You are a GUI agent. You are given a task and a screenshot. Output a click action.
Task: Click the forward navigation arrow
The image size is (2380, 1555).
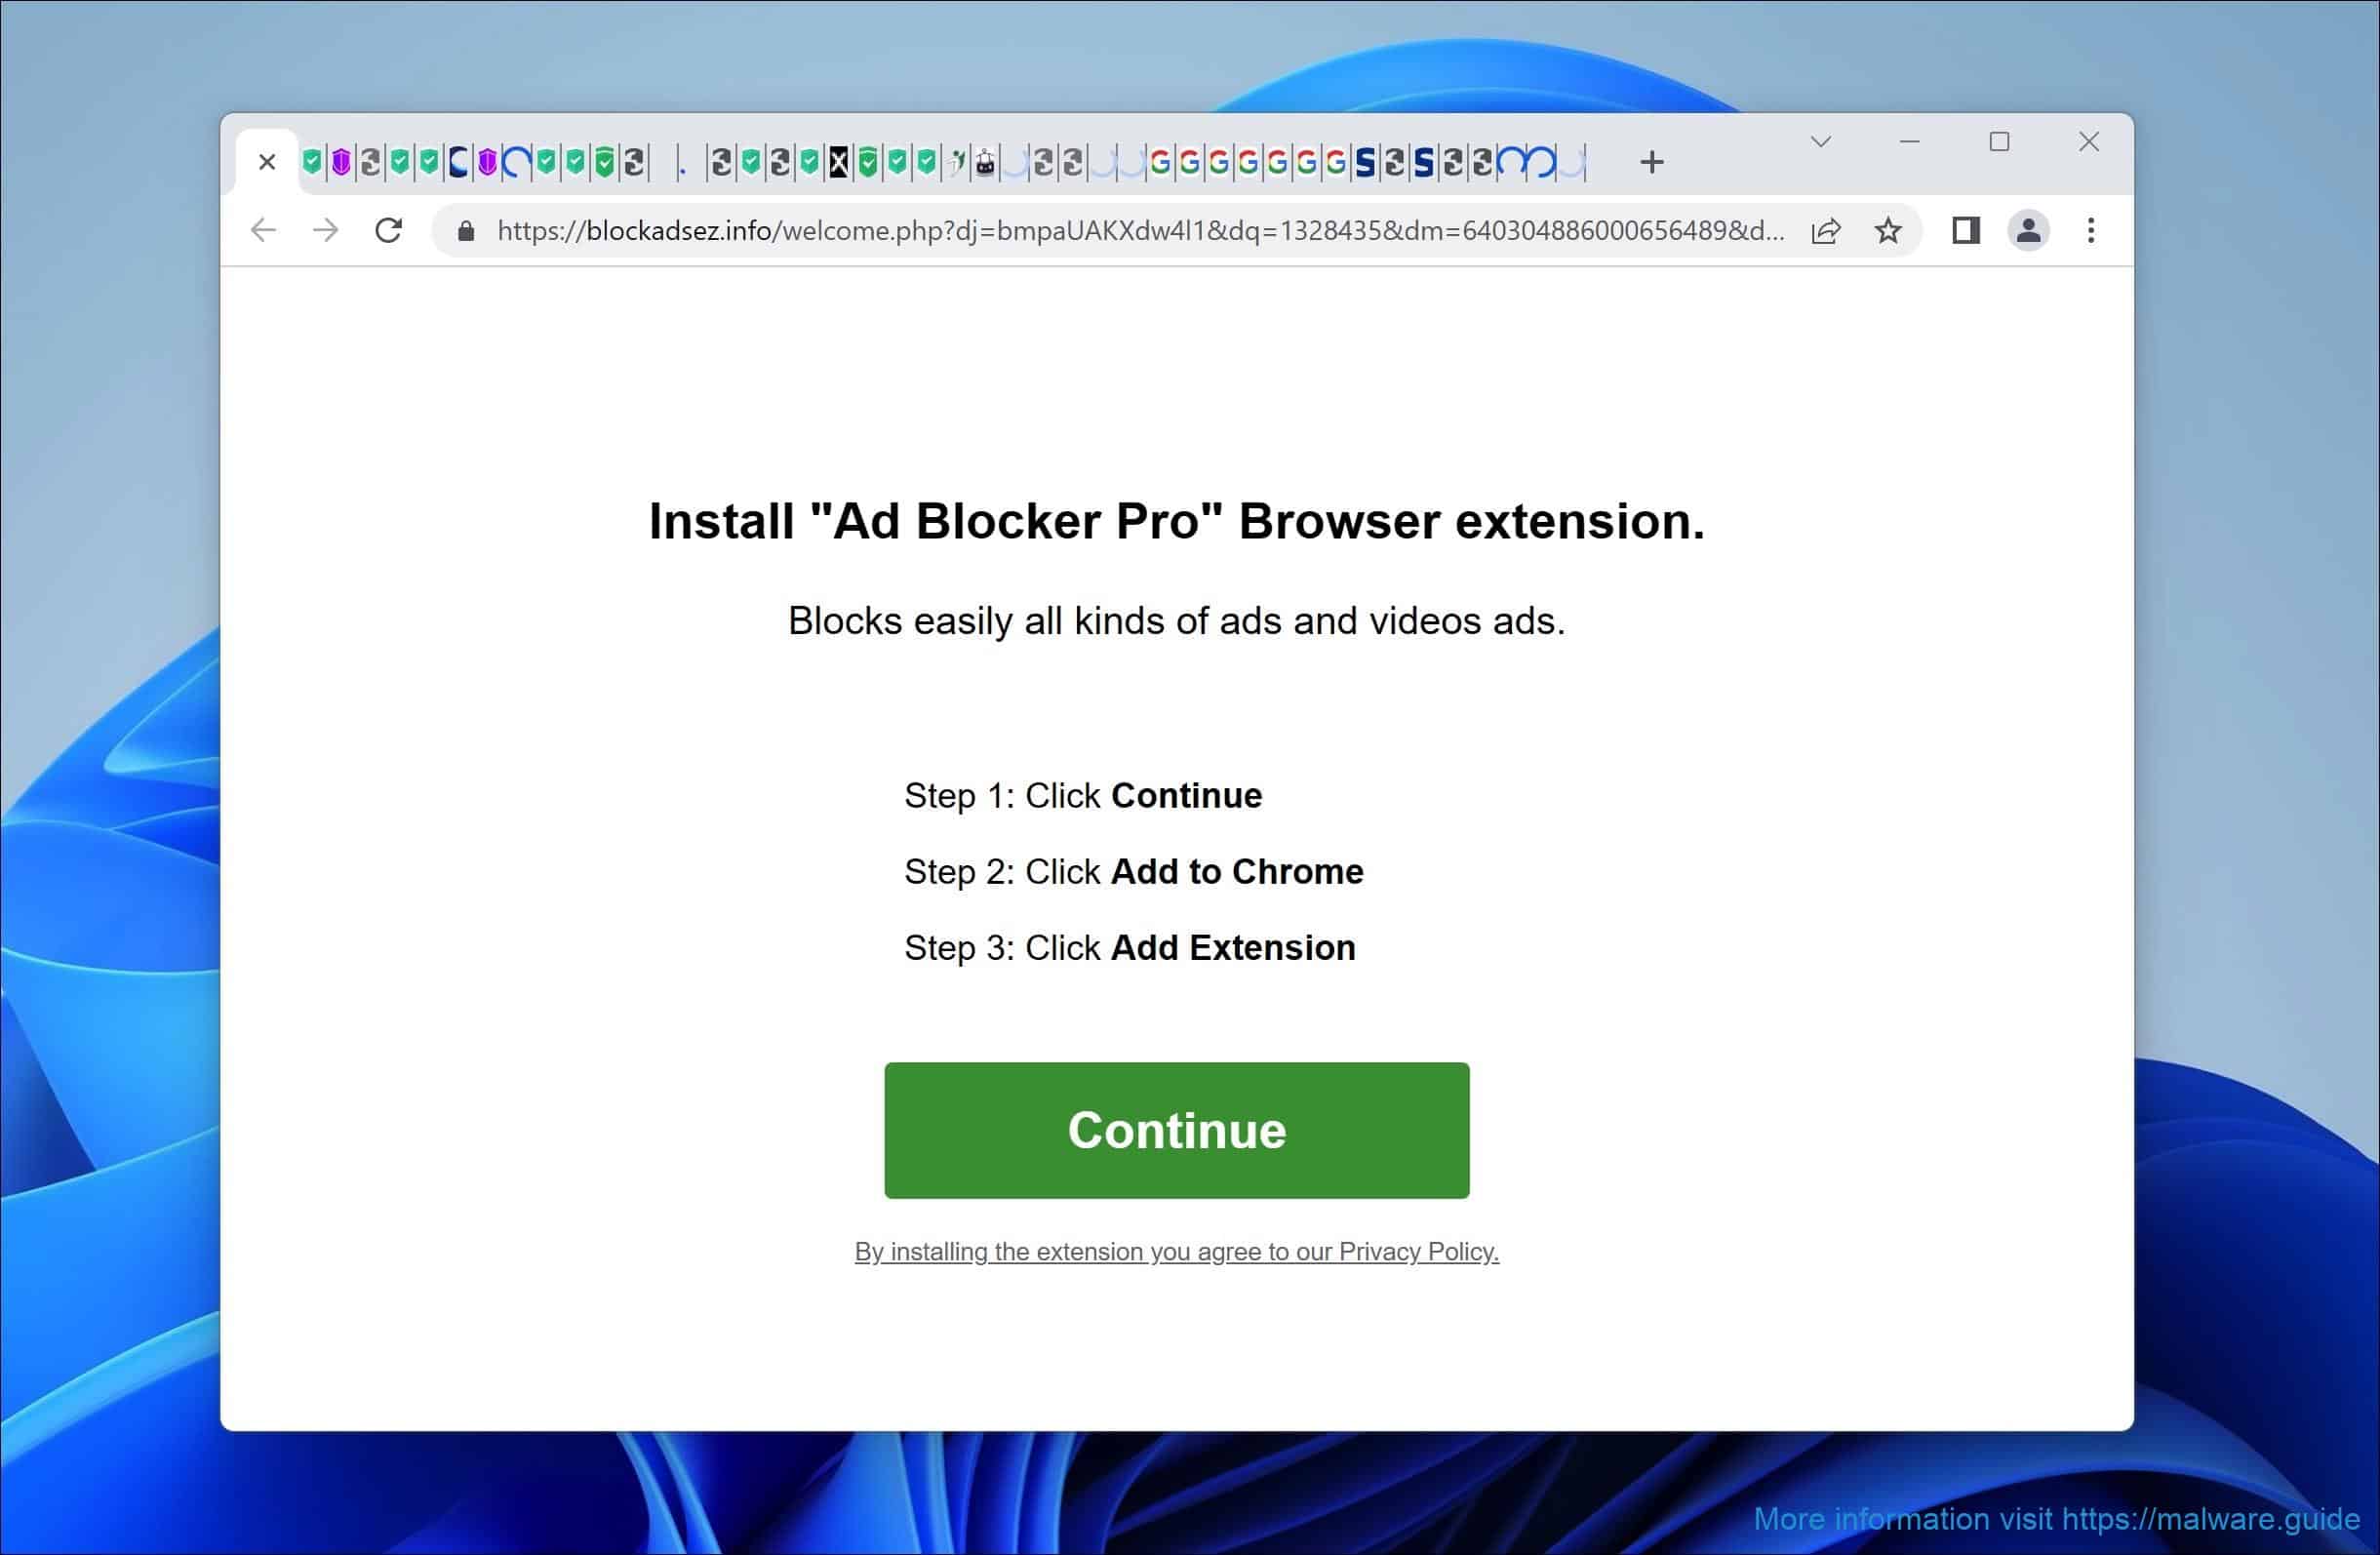click(x=326, y=230)
